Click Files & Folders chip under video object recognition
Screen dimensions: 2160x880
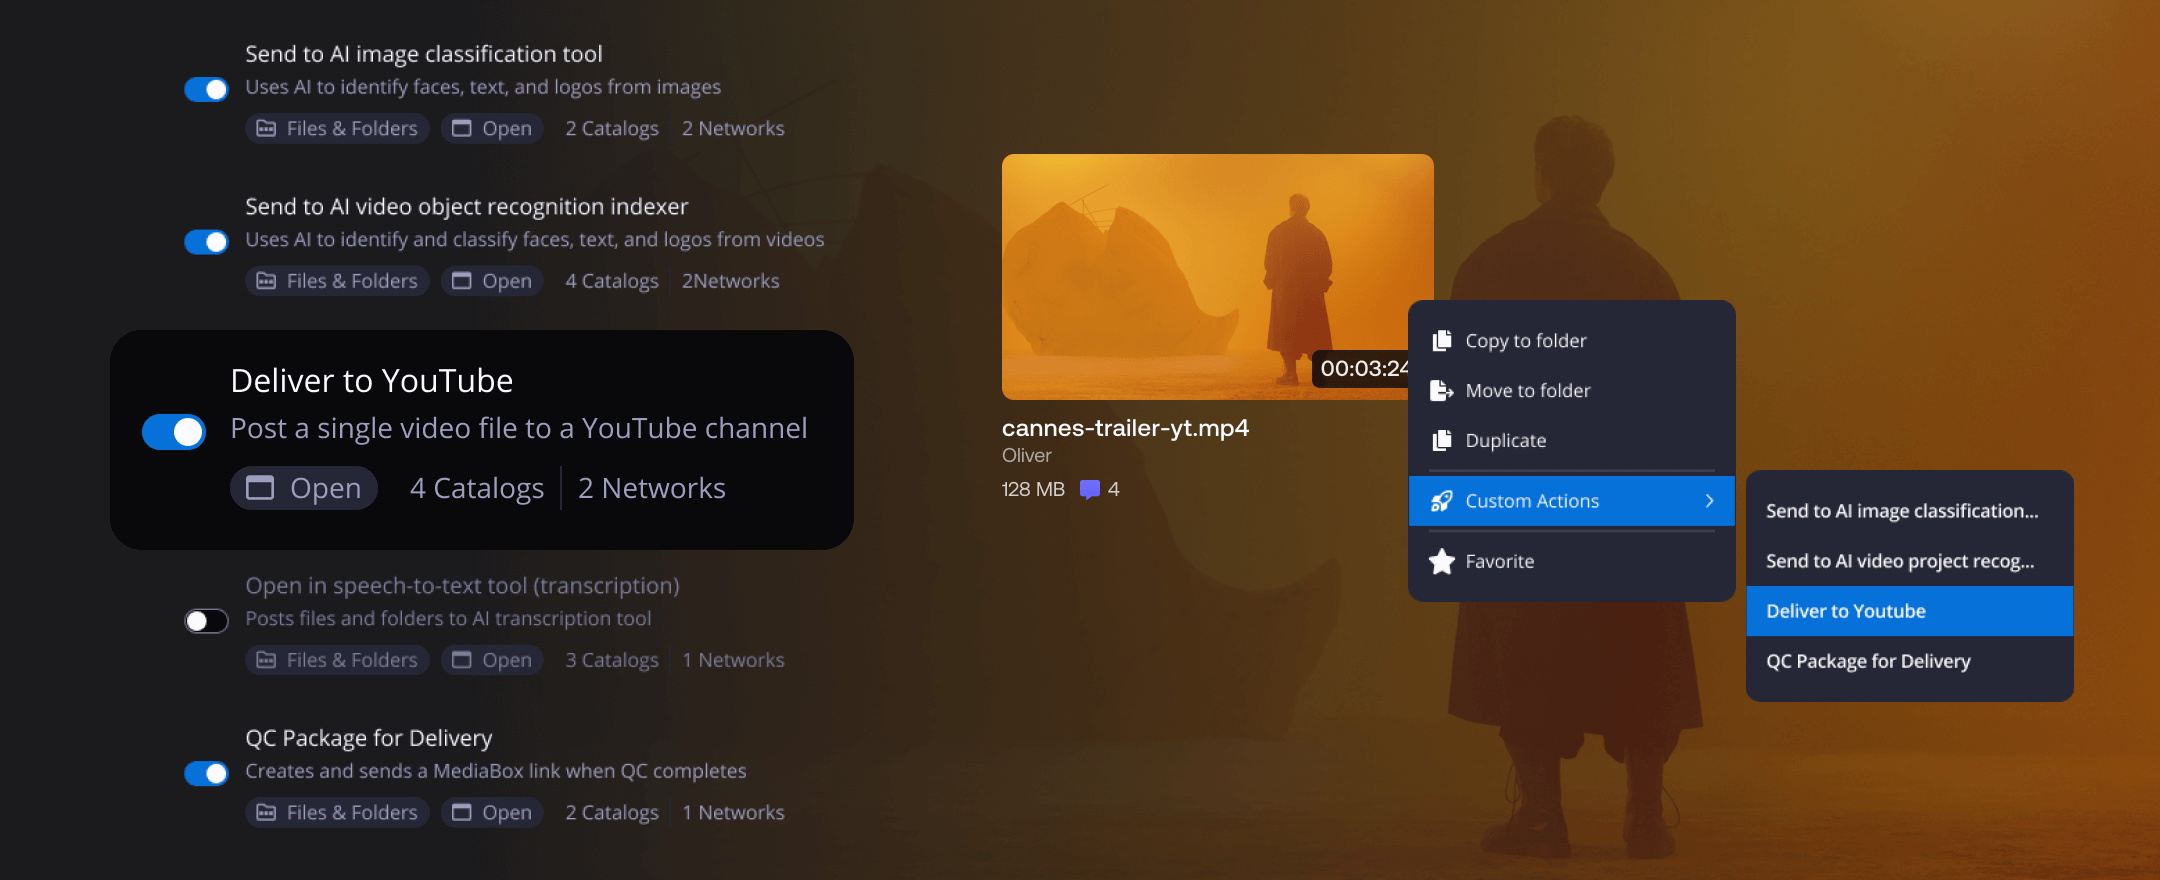point(337,281)
